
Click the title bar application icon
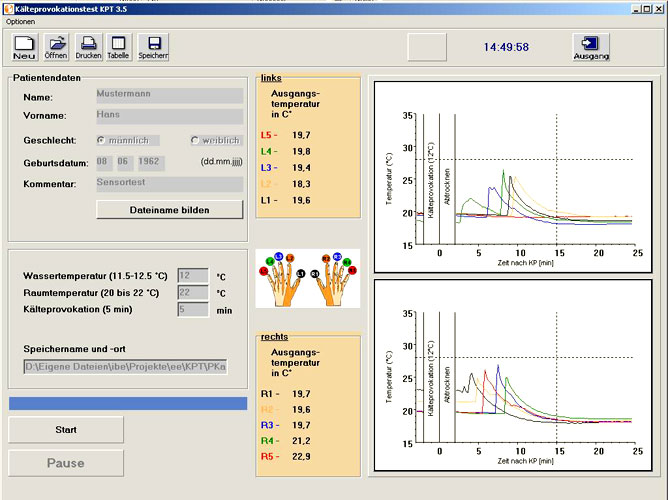click(9, 7)
